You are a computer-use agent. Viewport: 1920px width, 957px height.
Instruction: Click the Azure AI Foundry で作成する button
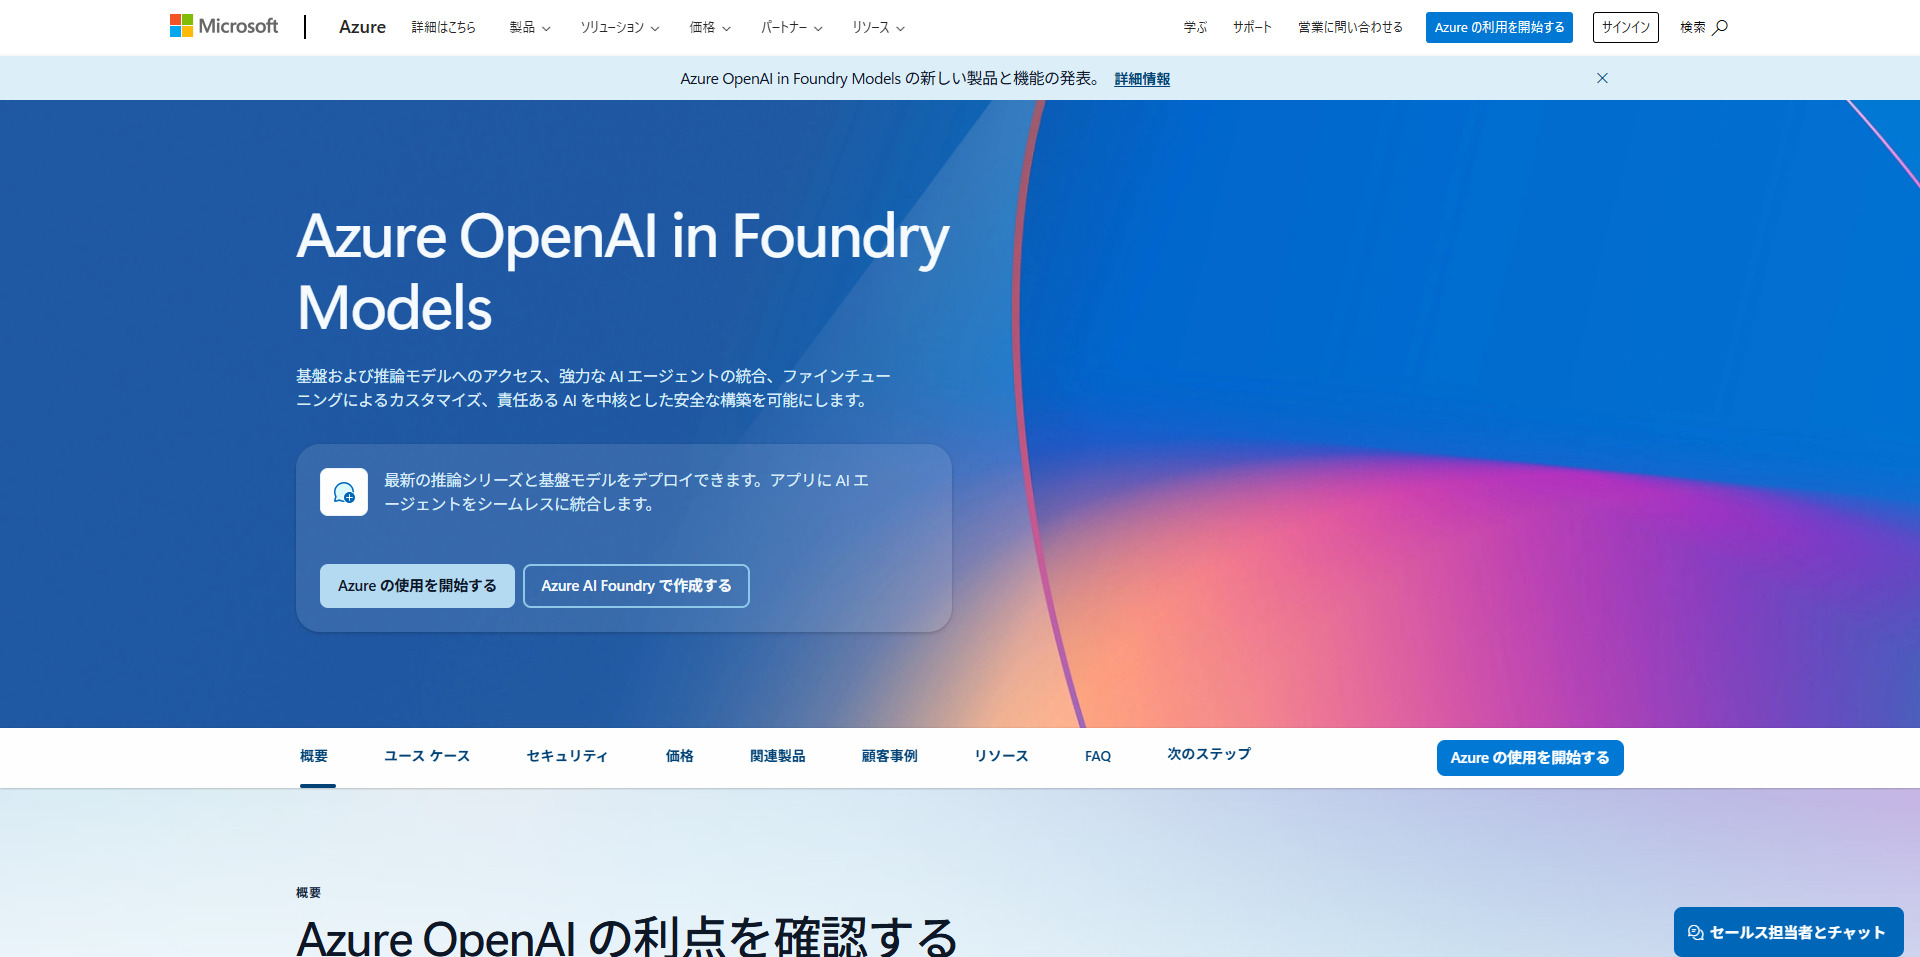[636, 585]
